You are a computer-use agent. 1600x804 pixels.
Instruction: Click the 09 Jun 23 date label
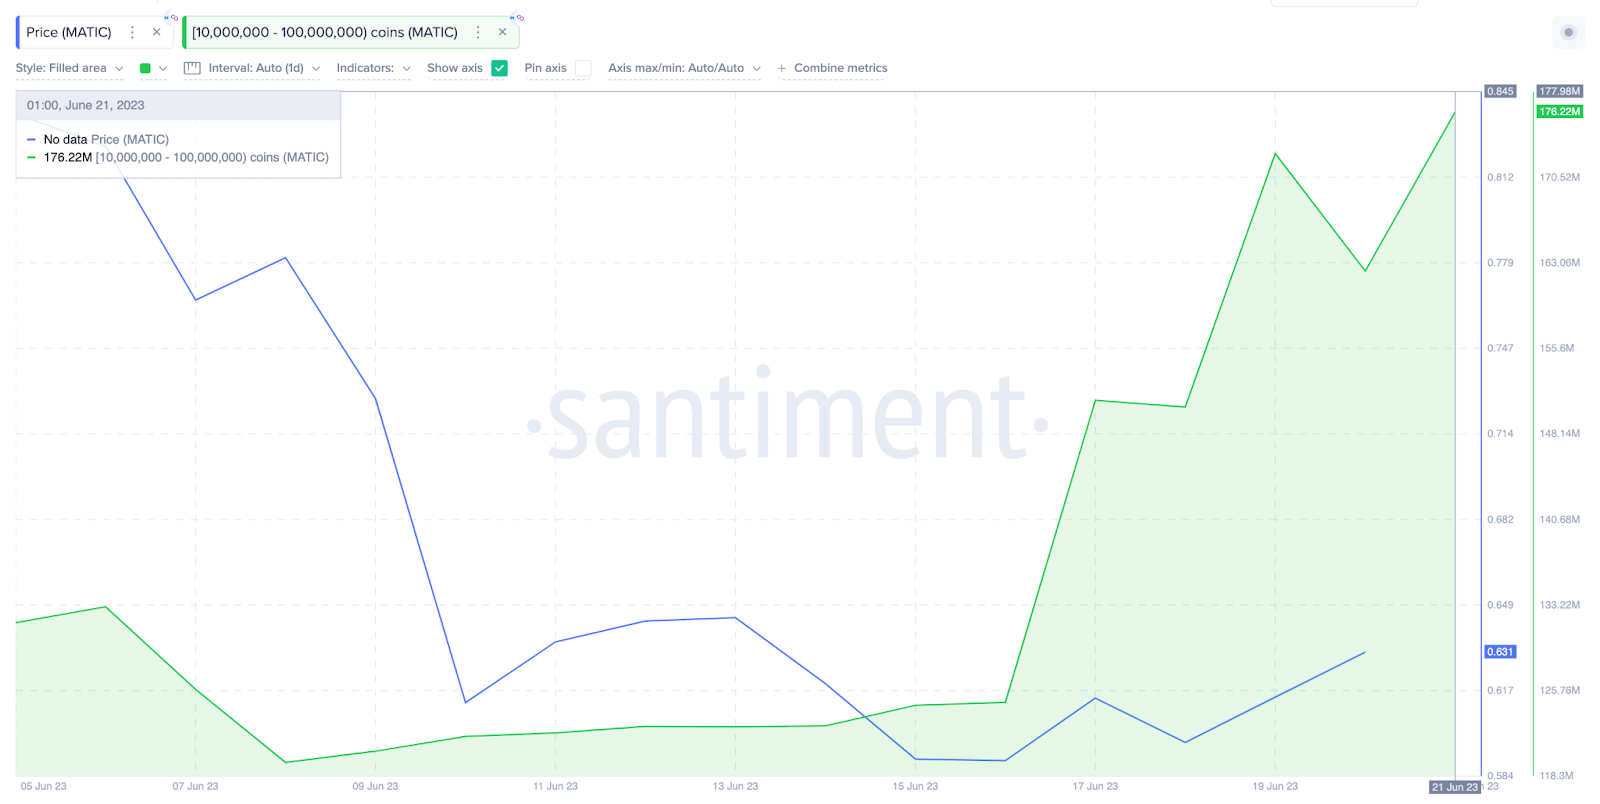tap(375, 786)
